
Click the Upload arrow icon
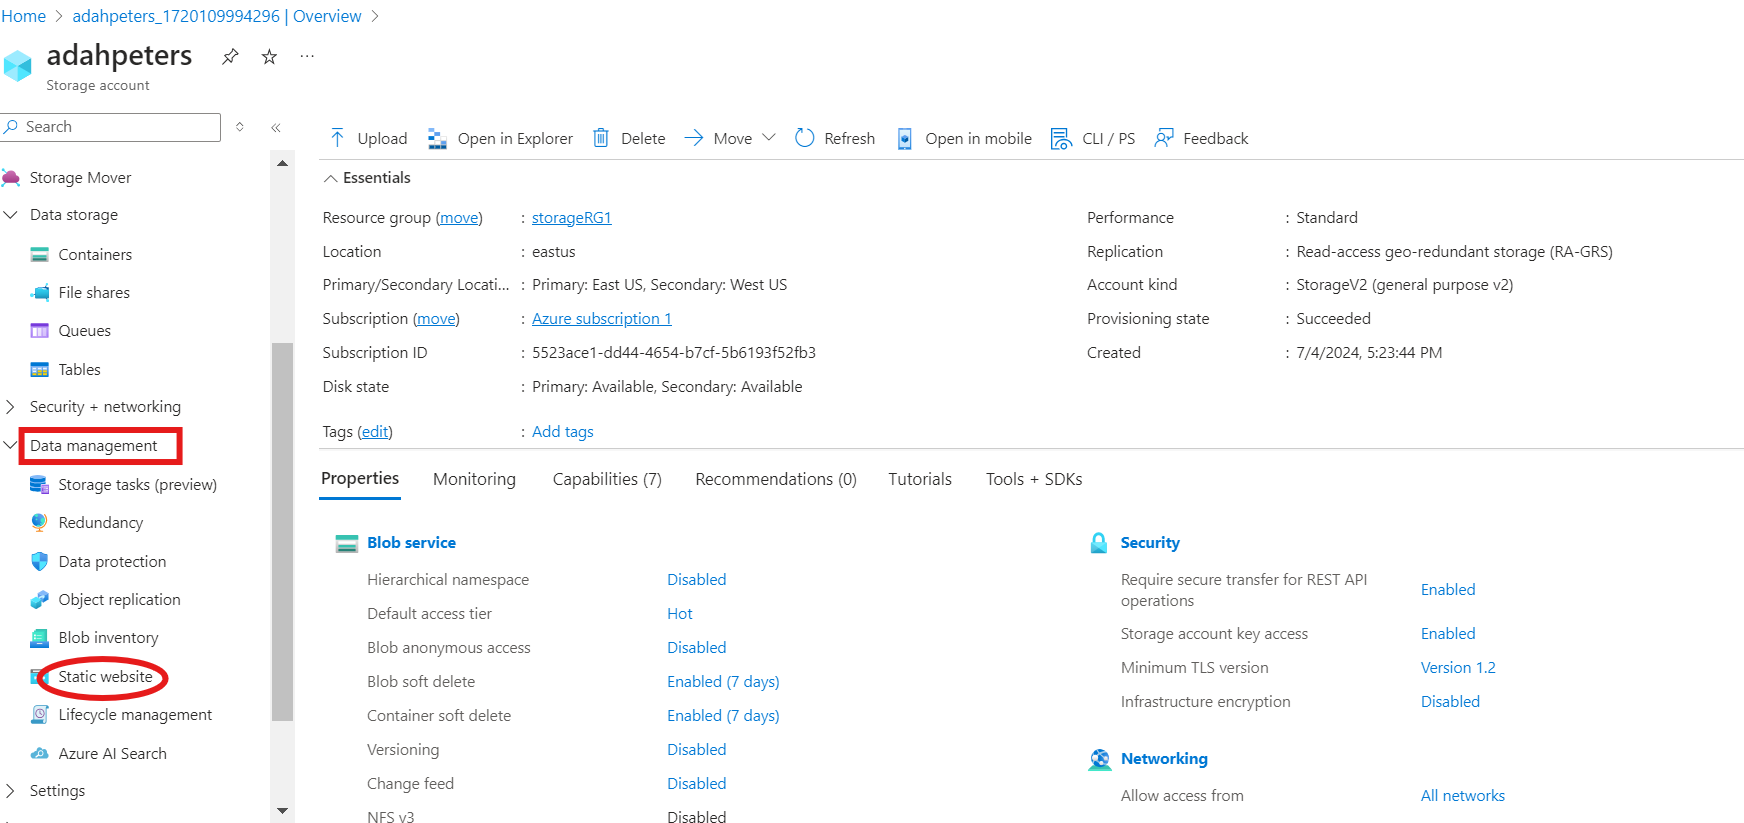pos(337,138)
